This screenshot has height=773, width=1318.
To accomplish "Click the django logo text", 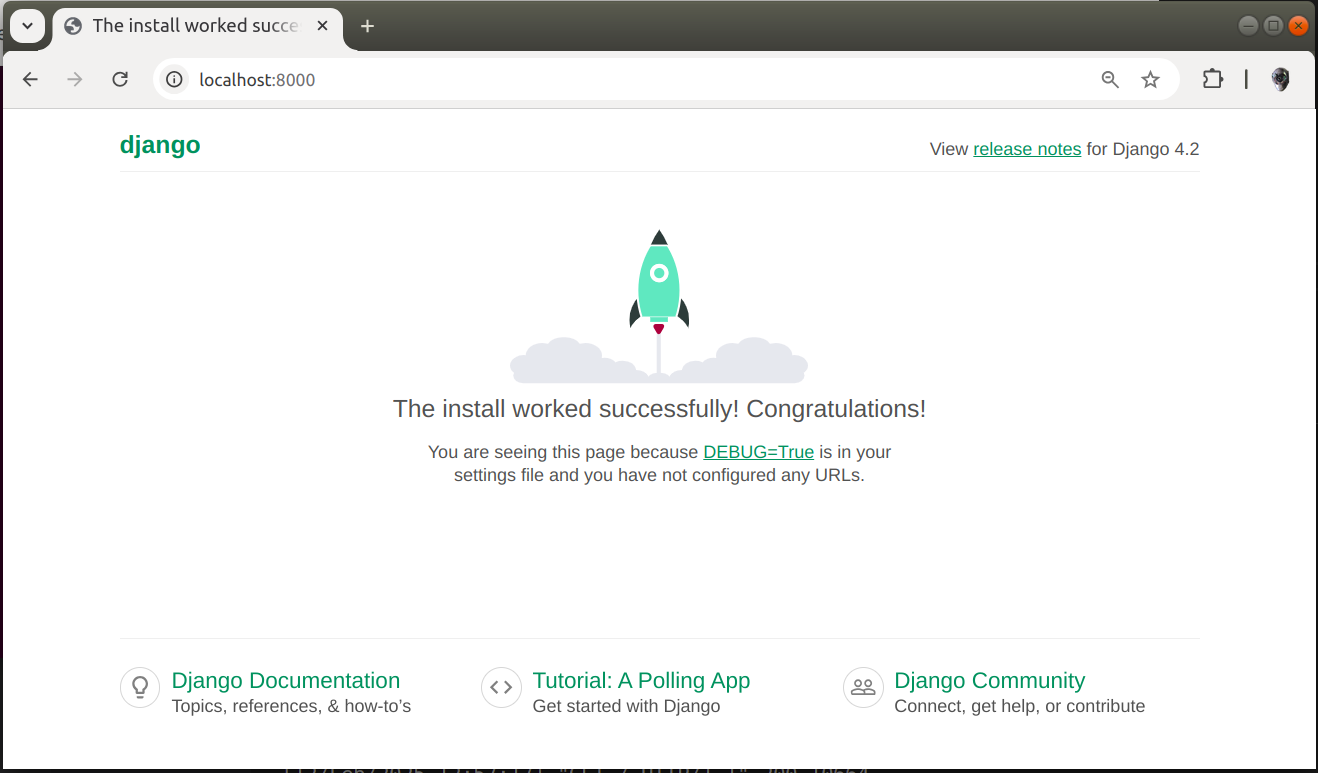I will click(x=160, y=145).
